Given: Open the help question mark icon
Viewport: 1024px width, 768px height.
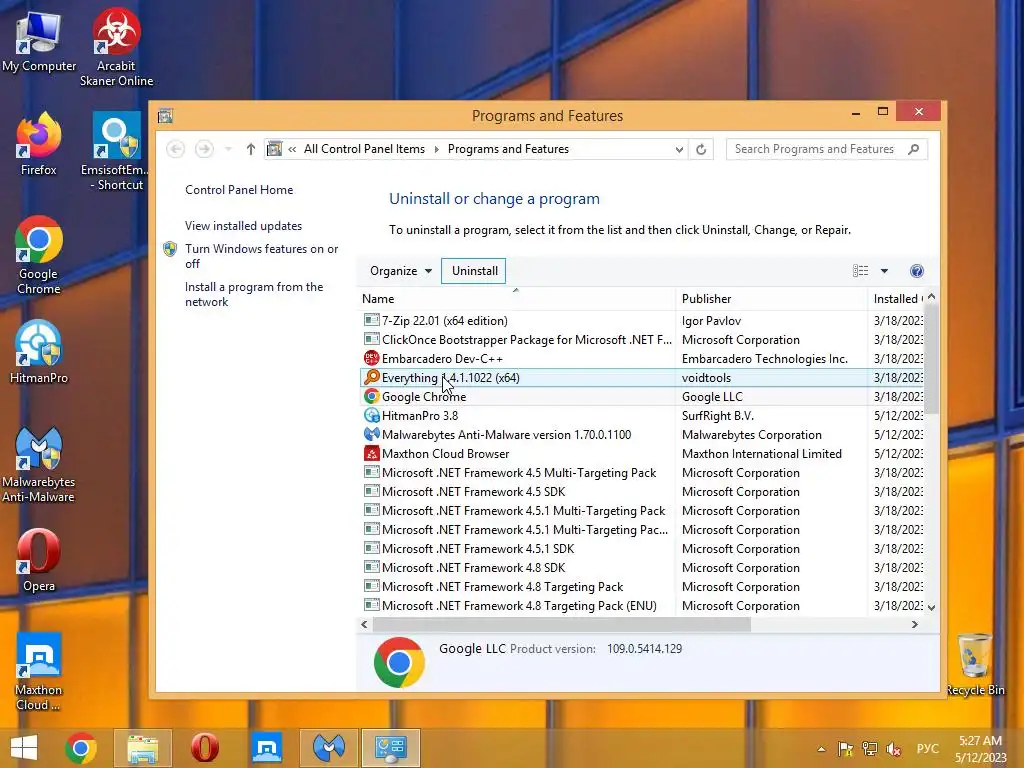Looking at the screenshot, I should point(917,271).
